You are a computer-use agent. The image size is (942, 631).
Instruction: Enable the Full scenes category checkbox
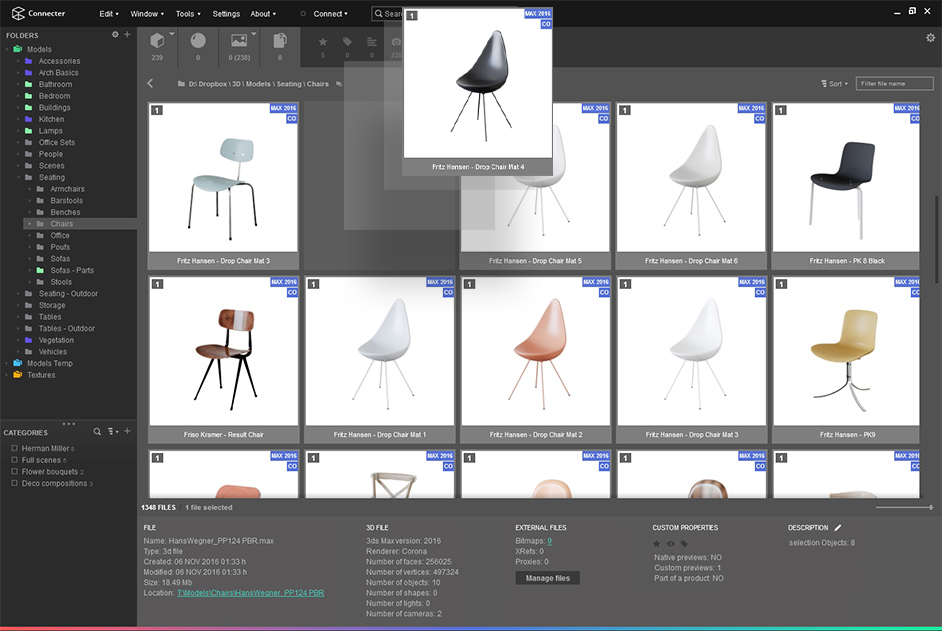coord(14,460)
